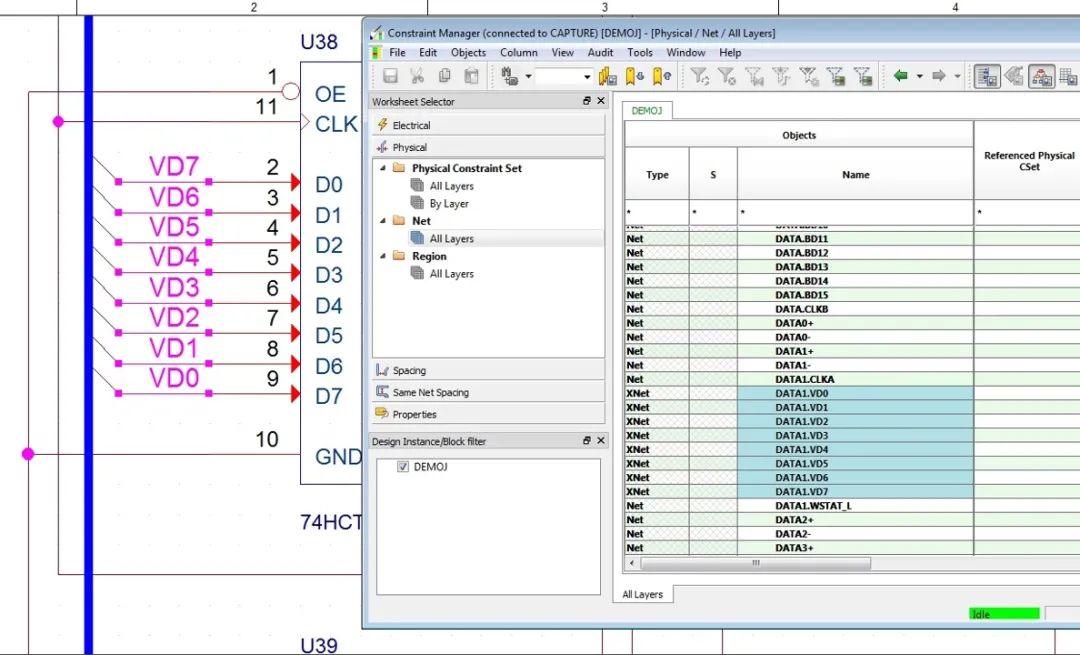Select the Physical worksheet section

coord(488,147)
